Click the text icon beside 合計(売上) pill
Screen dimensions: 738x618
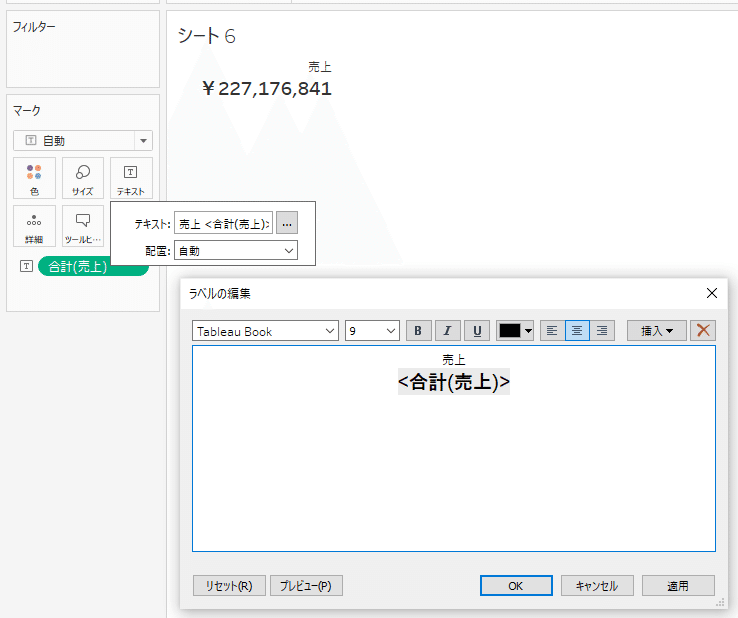[x=26, y=266]
